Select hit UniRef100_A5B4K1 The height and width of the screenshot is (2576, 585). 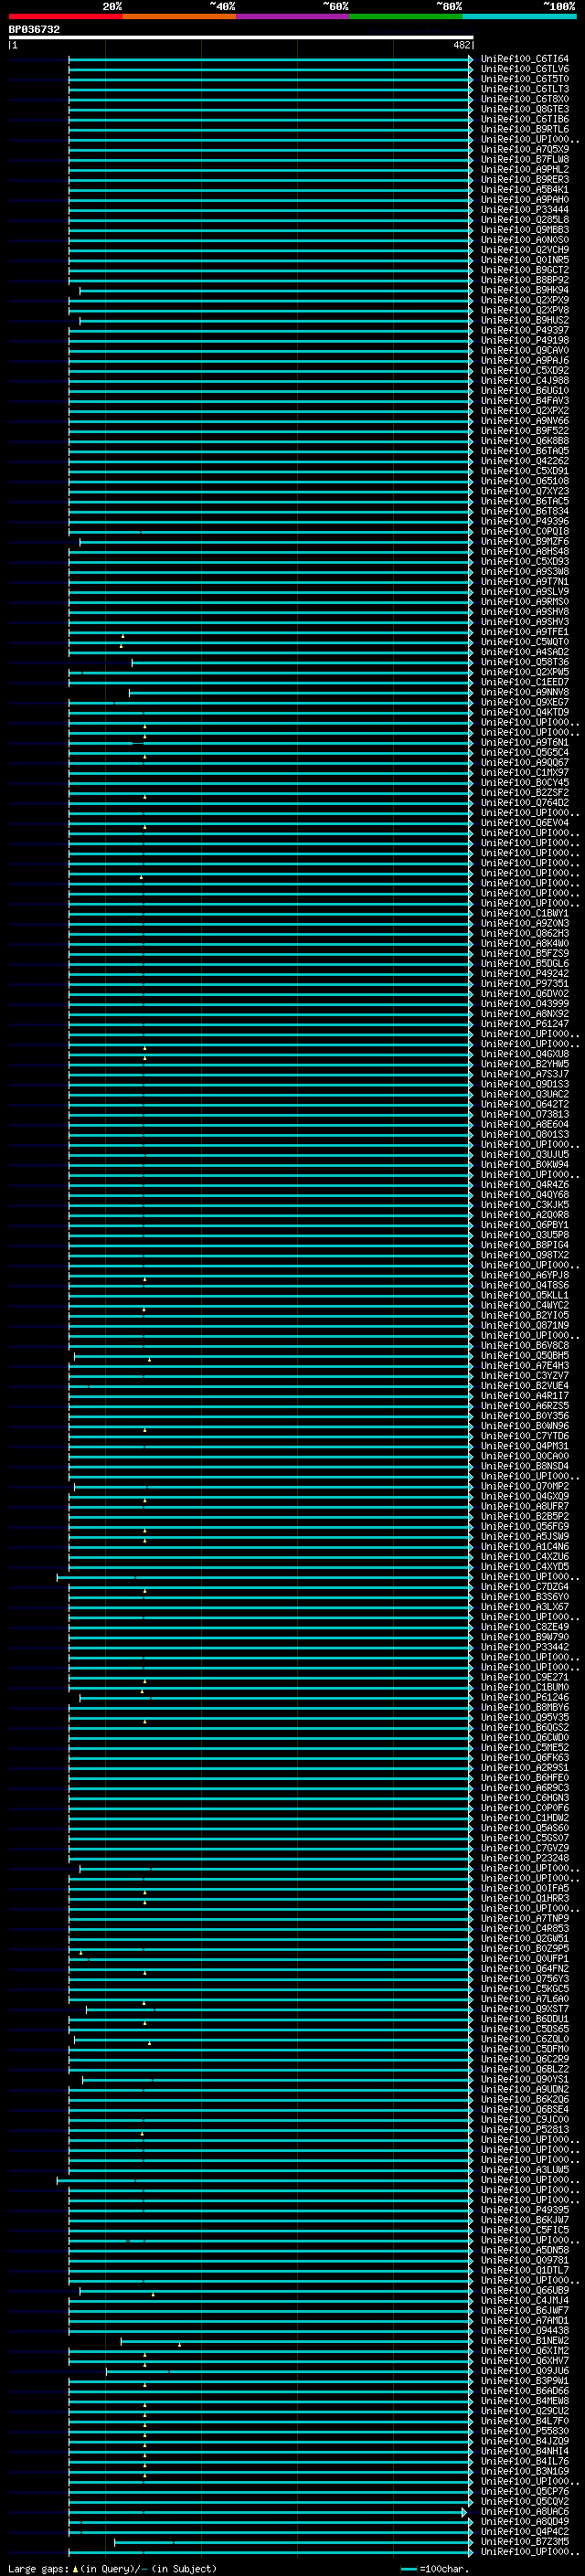(x=525, y=189)
